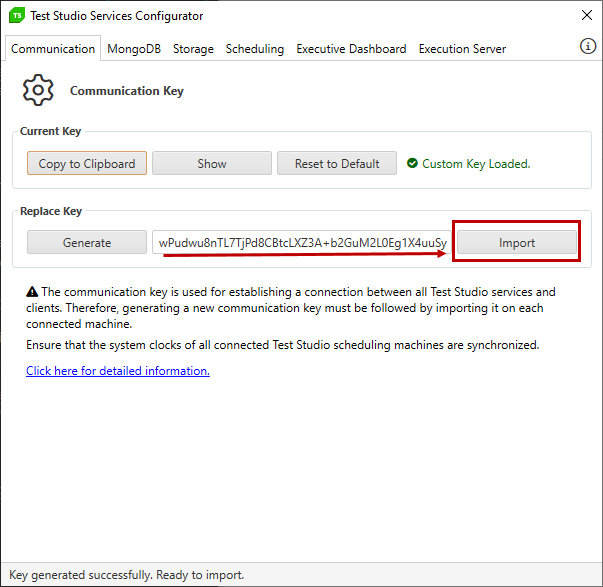603x587 pixels.
Task: Click the 'Ensure that the system clocks' sentence
Action: (283, 345)
